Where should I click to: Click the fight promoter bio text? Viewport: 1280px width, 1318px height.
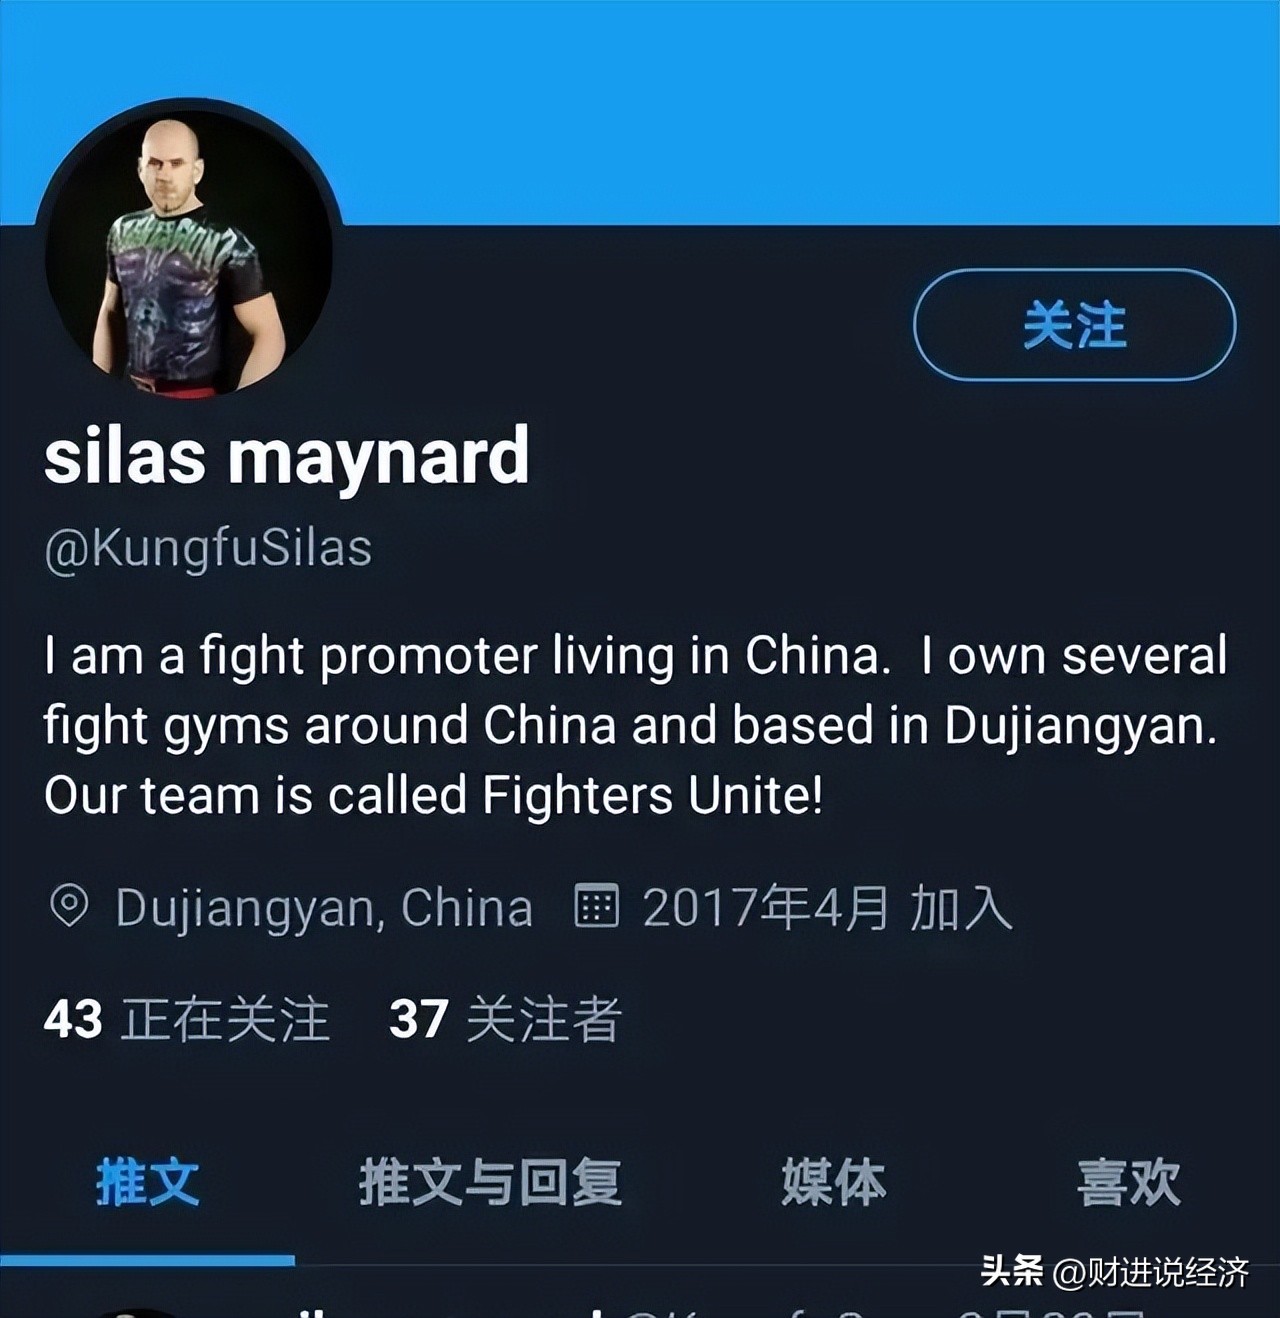(636, 725)
